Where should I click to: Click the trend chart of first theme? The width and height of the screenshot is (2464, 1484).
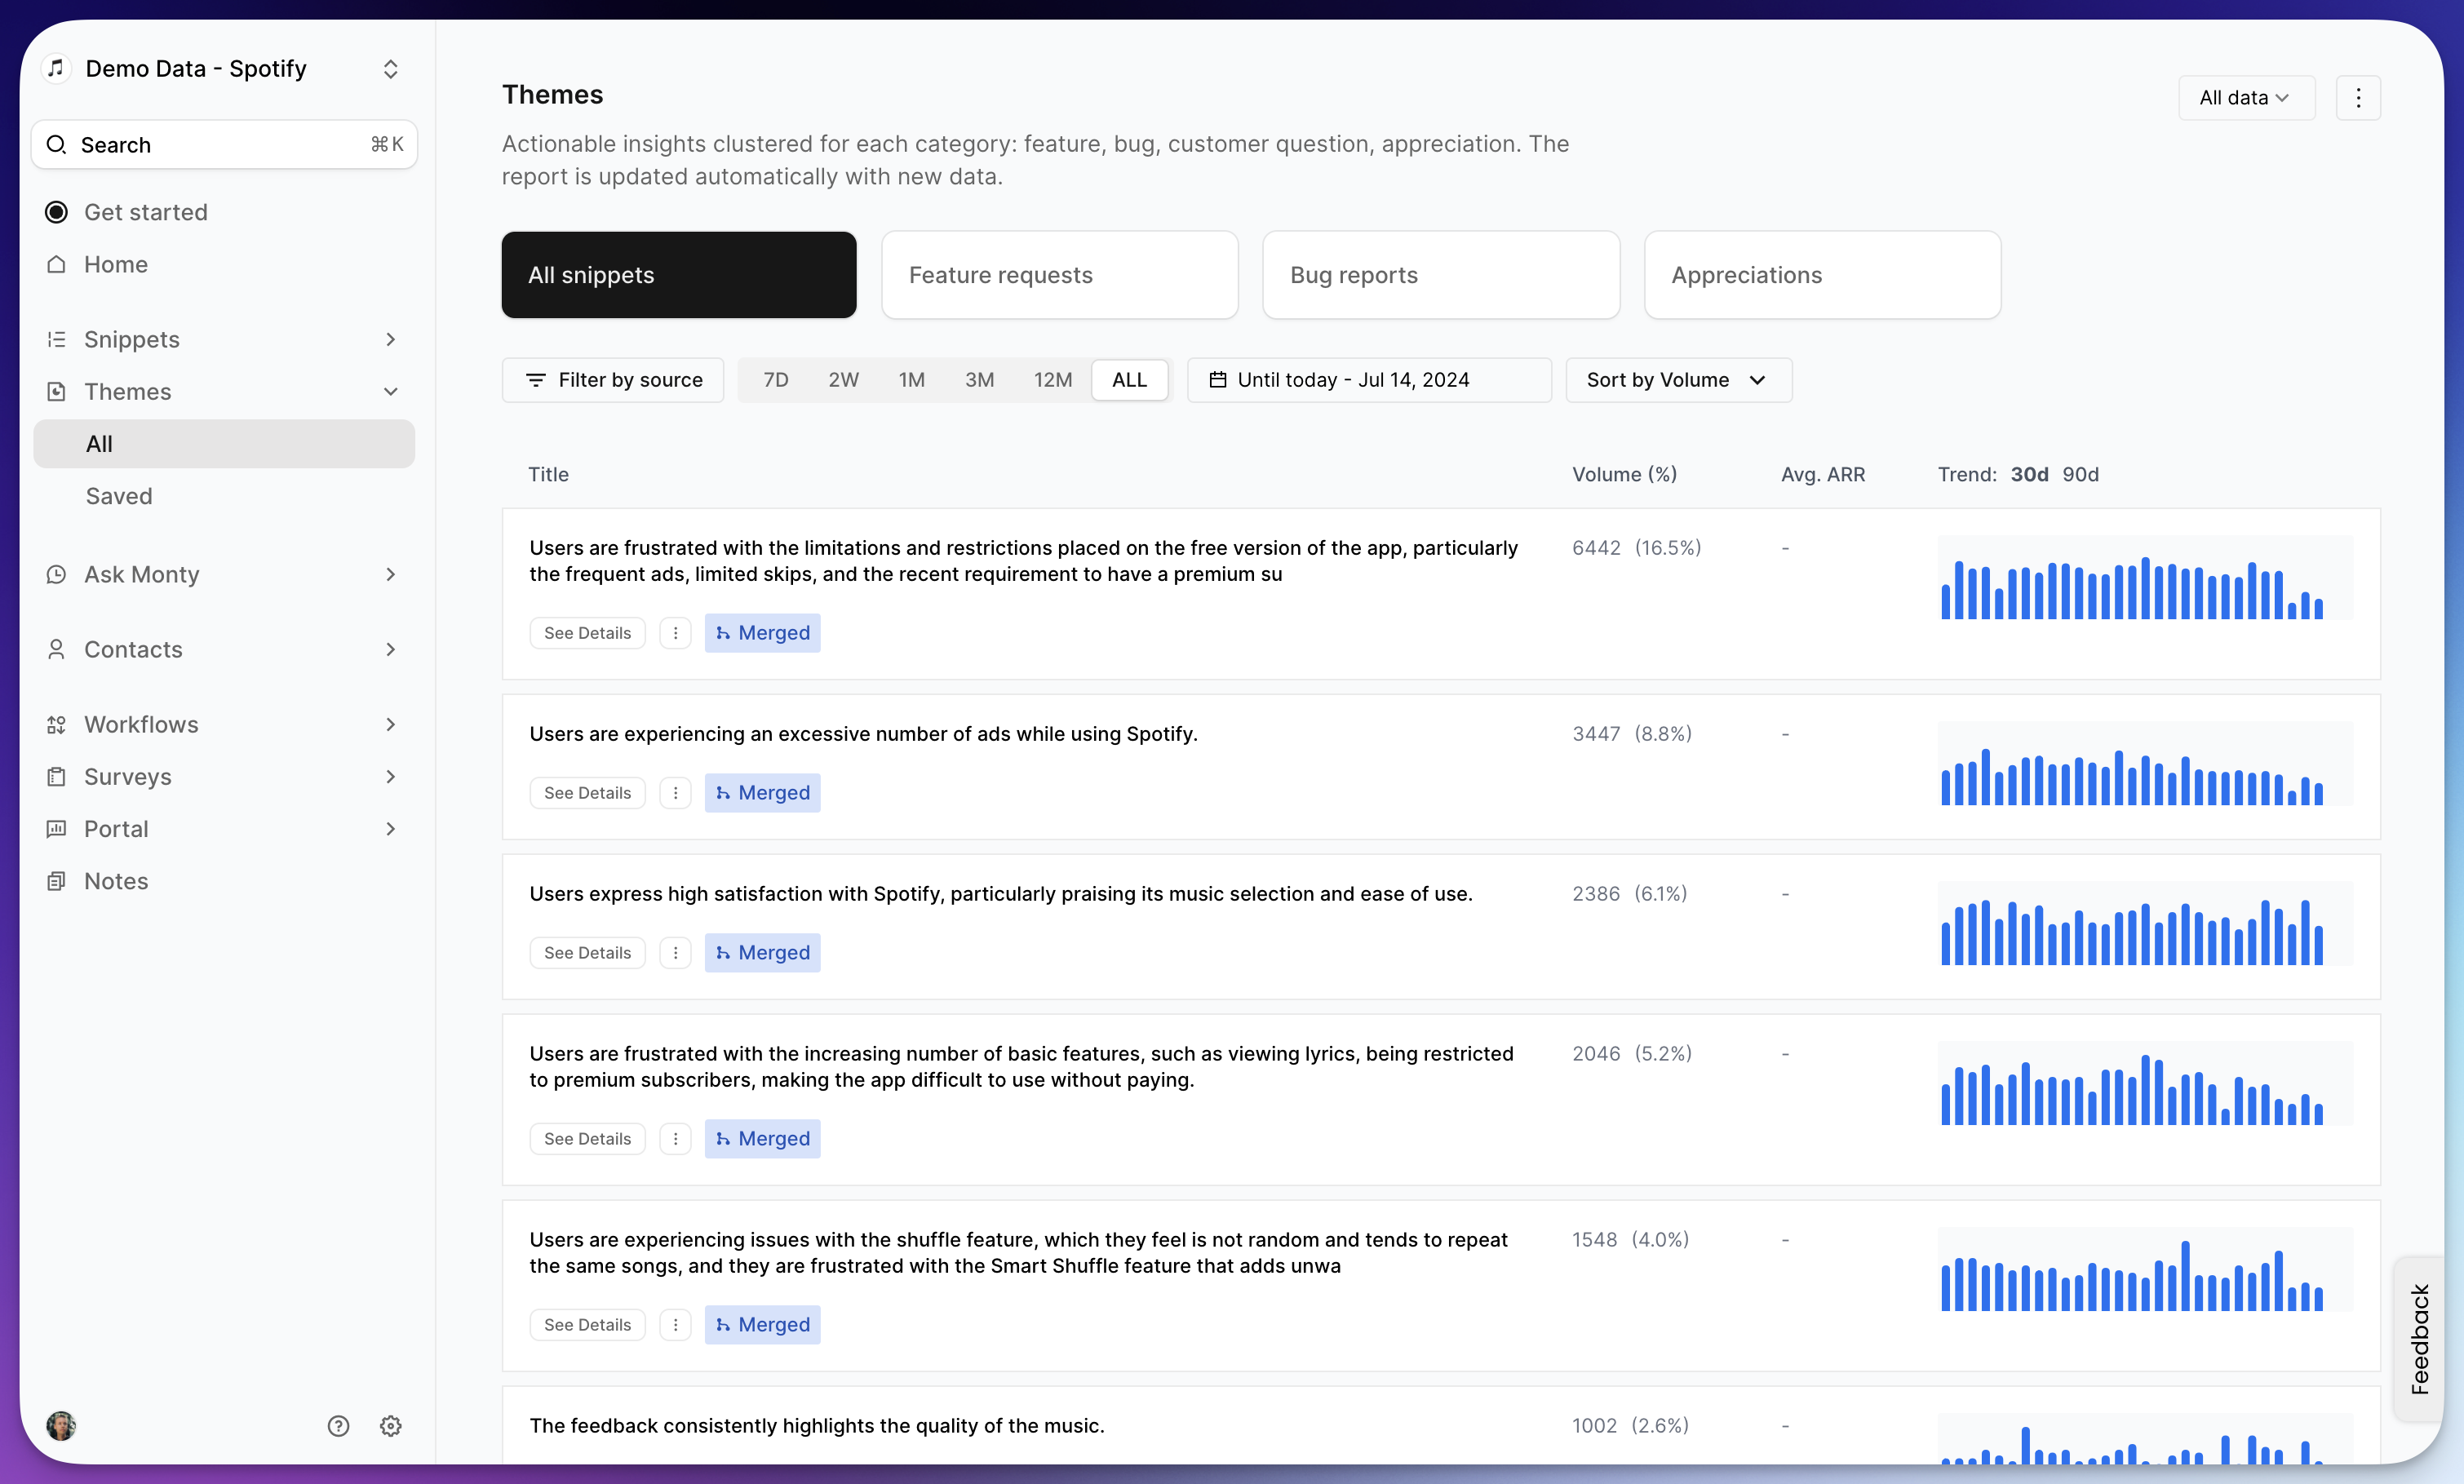click(2143, 579)
